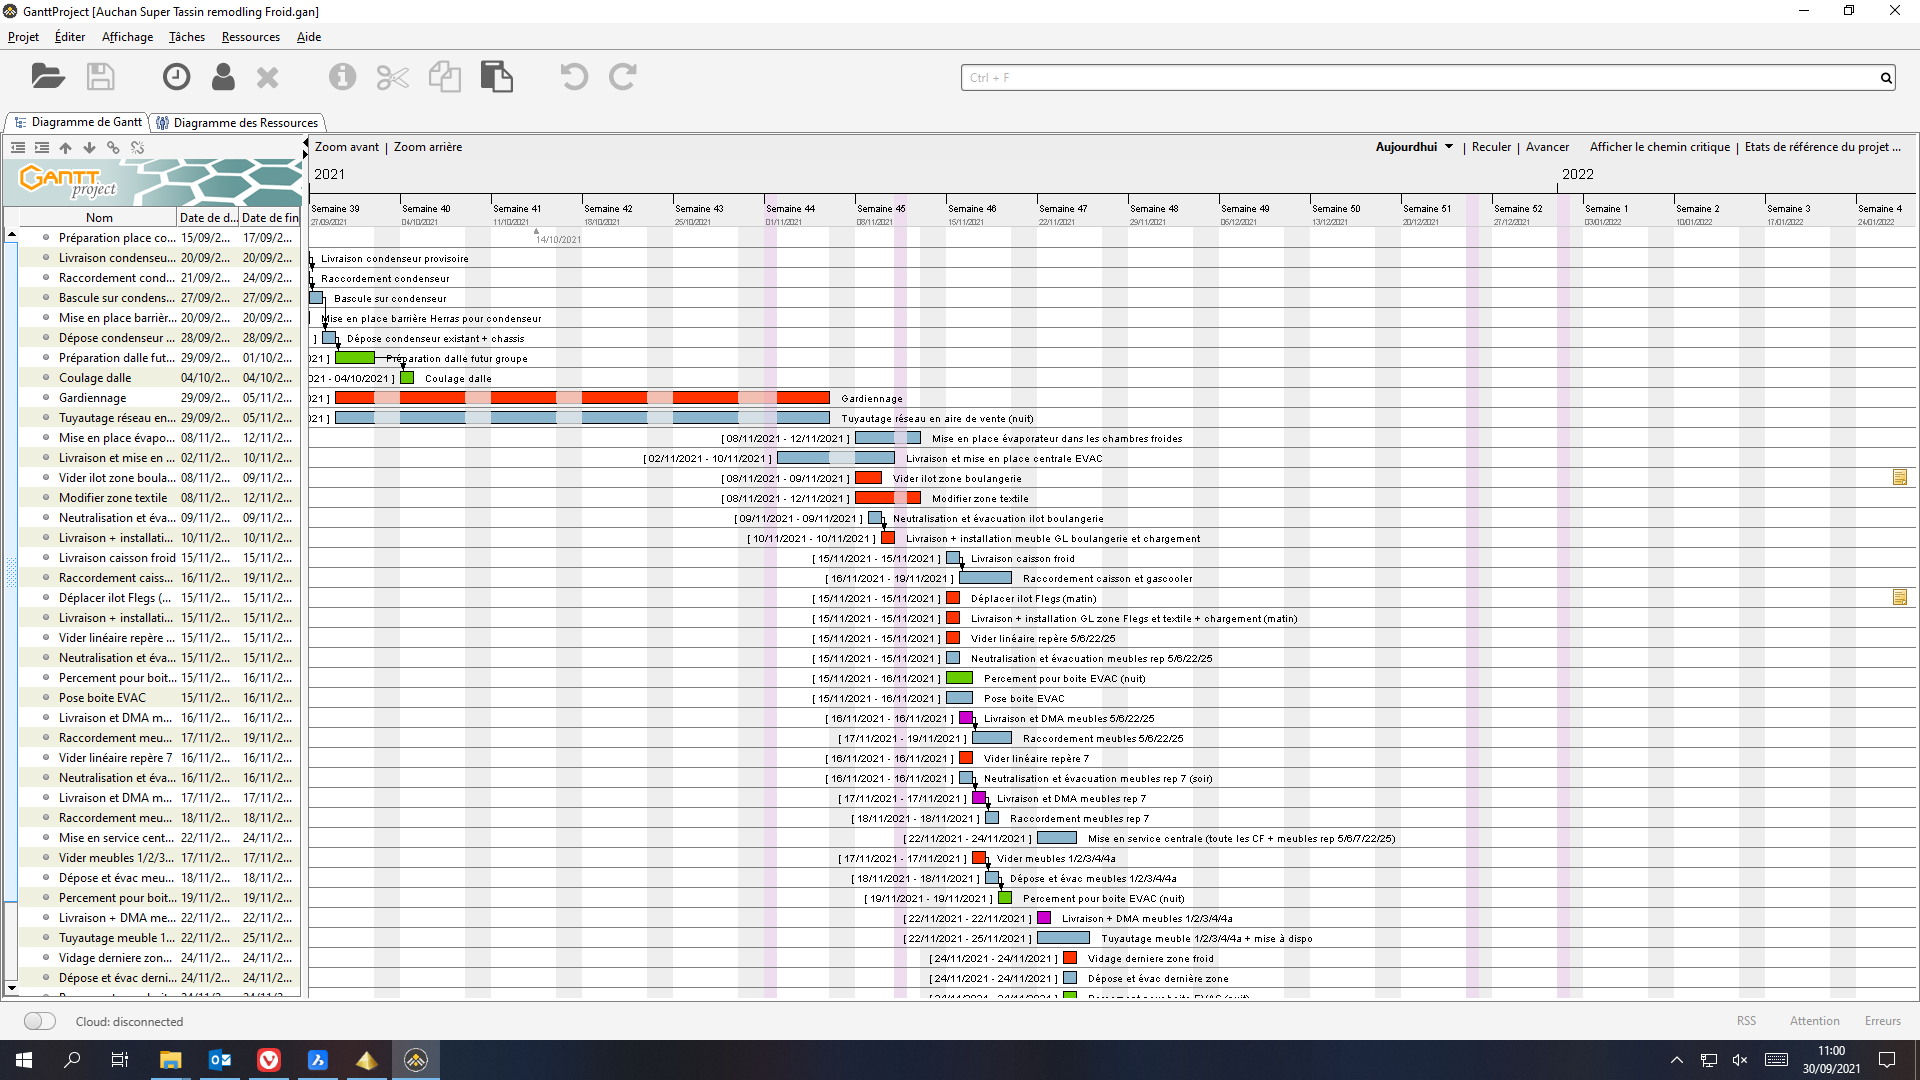Viewport: 1920px width, 1080px height.
Task: Open the Aujourd'hui dropdown arrow
Action: [1449, 146]
